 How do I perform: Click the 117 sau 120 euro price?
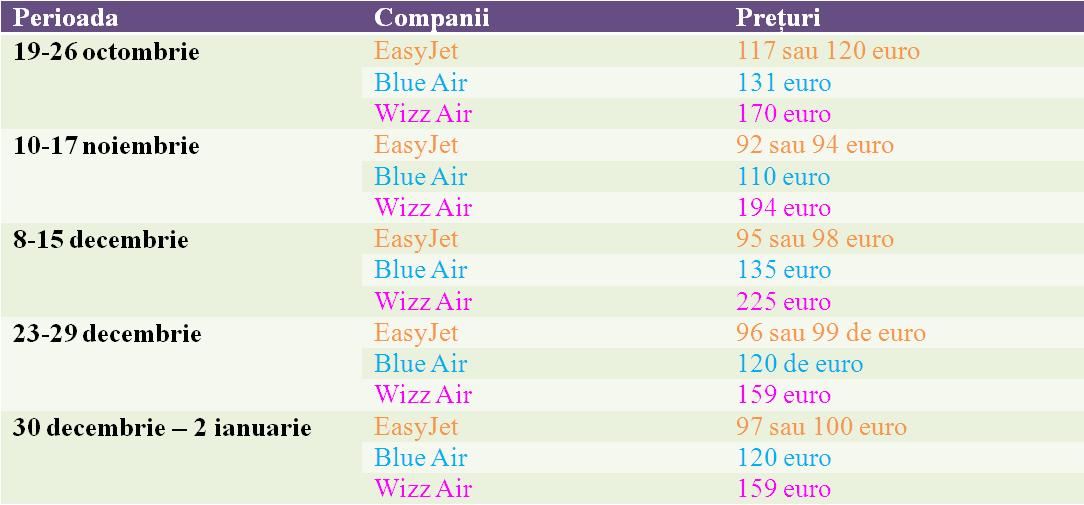click(828, 51)
